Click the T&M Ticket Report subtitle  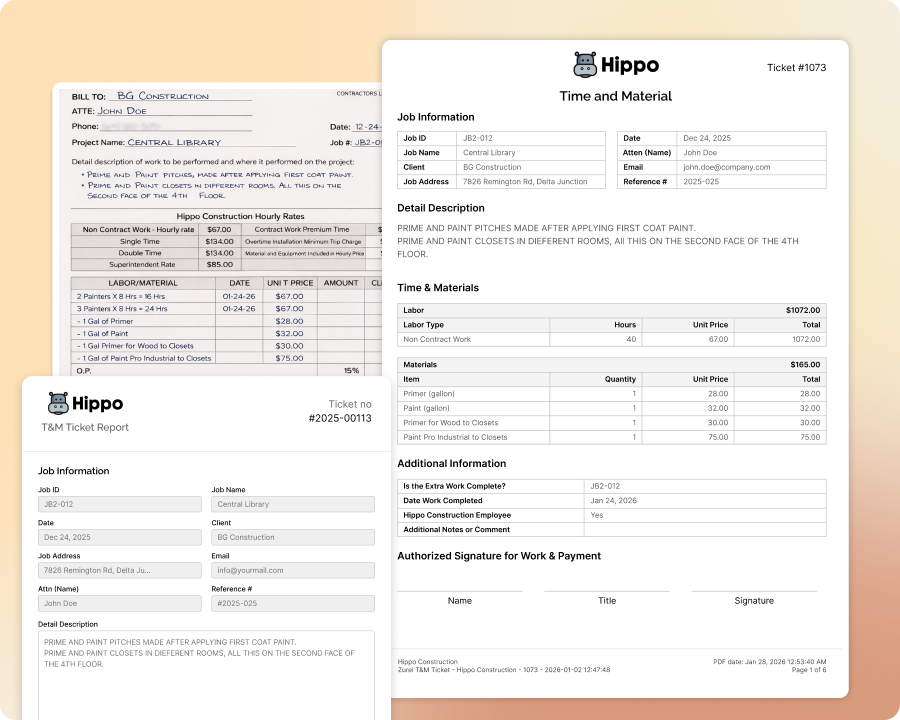coord(85,427)
